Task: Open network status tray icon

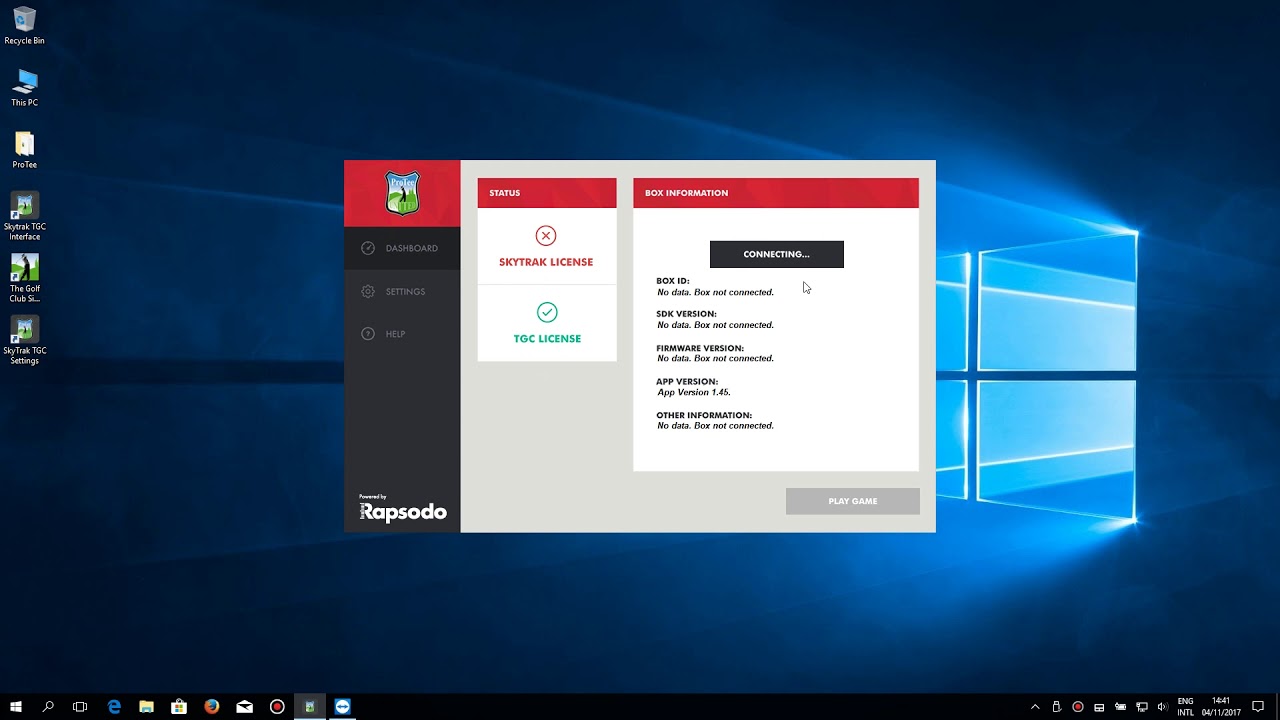Action: click(1142, 707)
